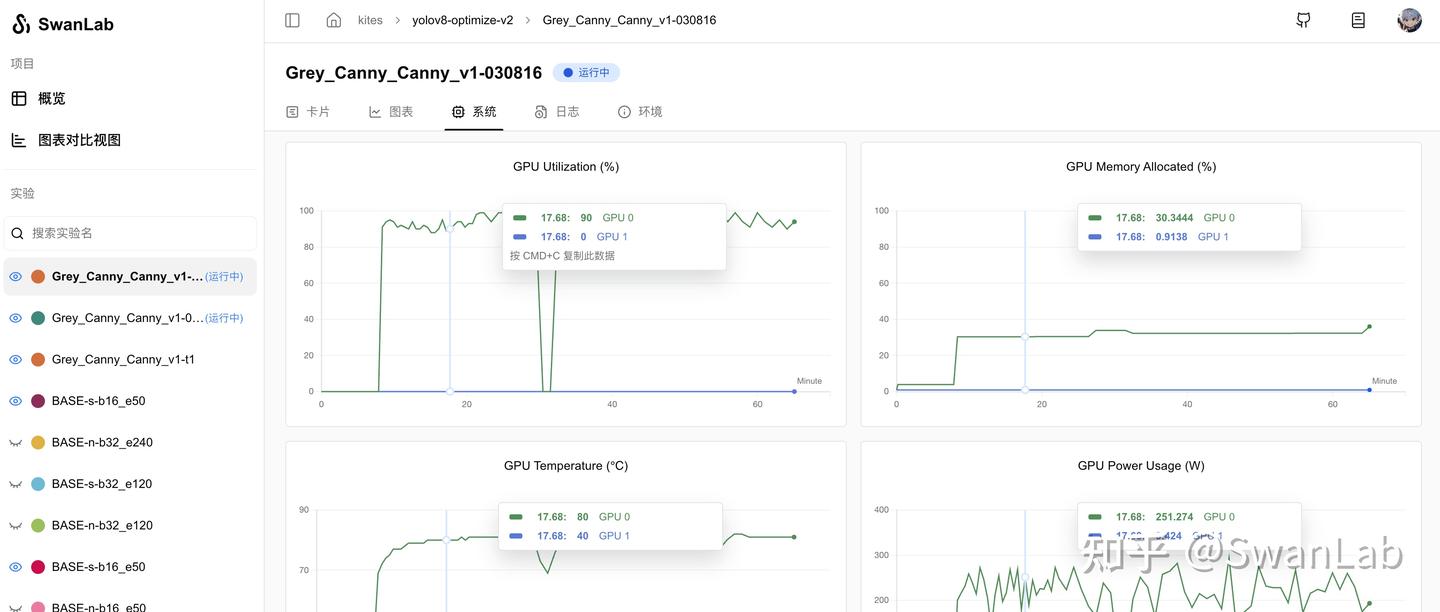The height and width of the screenshot is (612, 1440).
Task: Show the BASE-n-b32_e240 experiment
Action: [16, 443]
